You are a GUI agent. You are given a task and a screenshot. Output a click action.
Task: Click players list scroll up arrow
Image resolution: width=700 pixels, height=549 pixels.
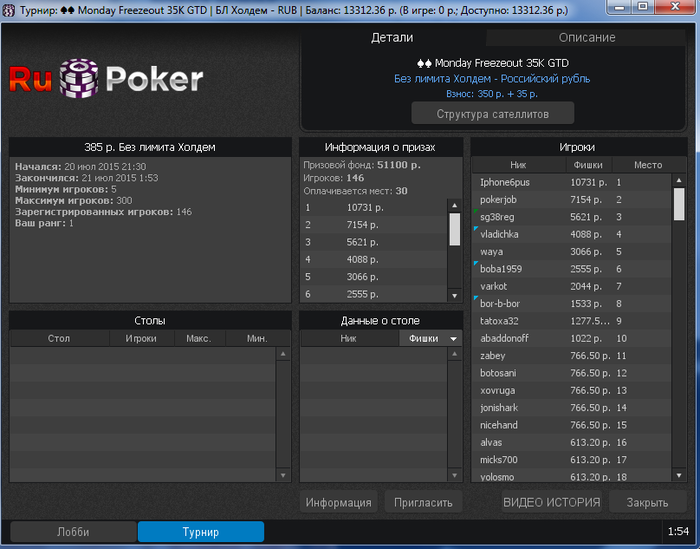point(679,180)
